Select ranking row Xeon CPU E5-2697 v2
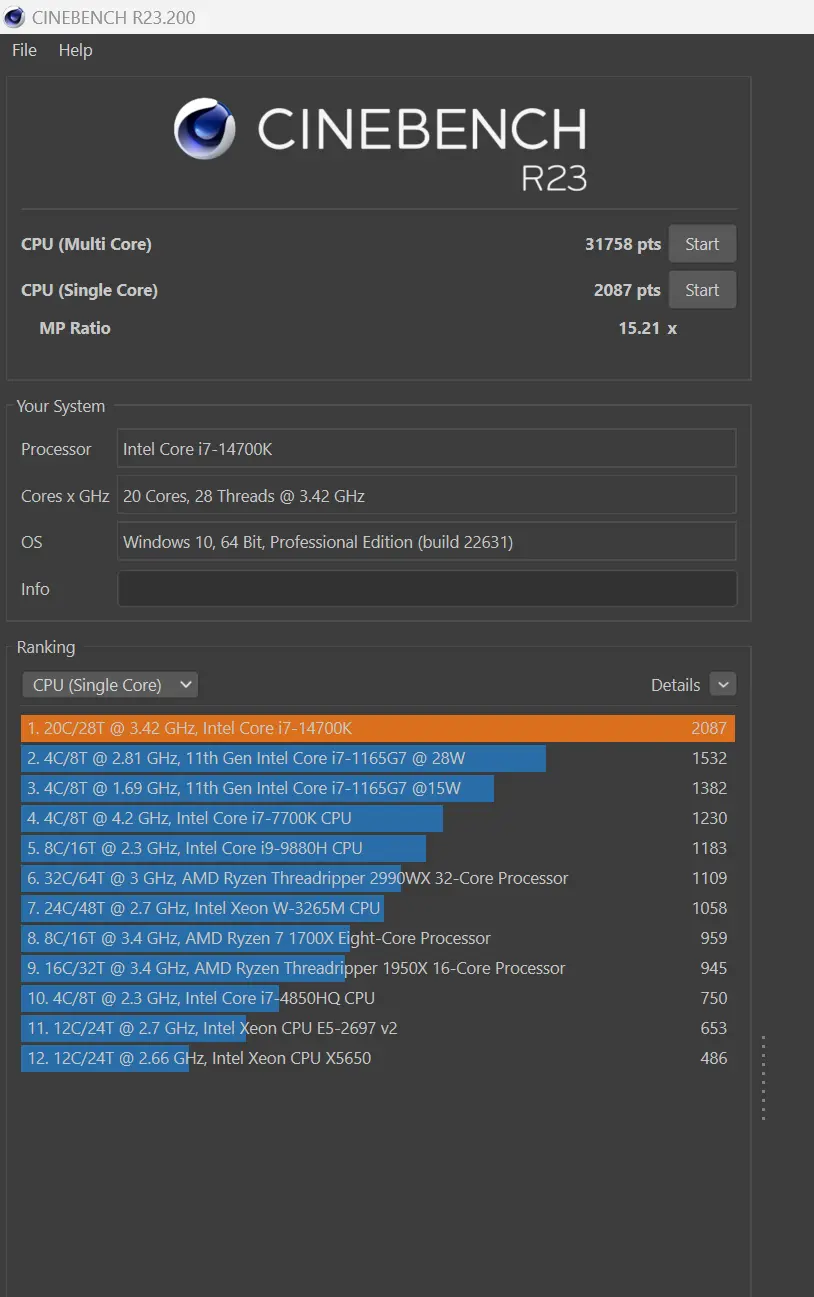This screenshot has height=1297, width=814. [378, 1028]
